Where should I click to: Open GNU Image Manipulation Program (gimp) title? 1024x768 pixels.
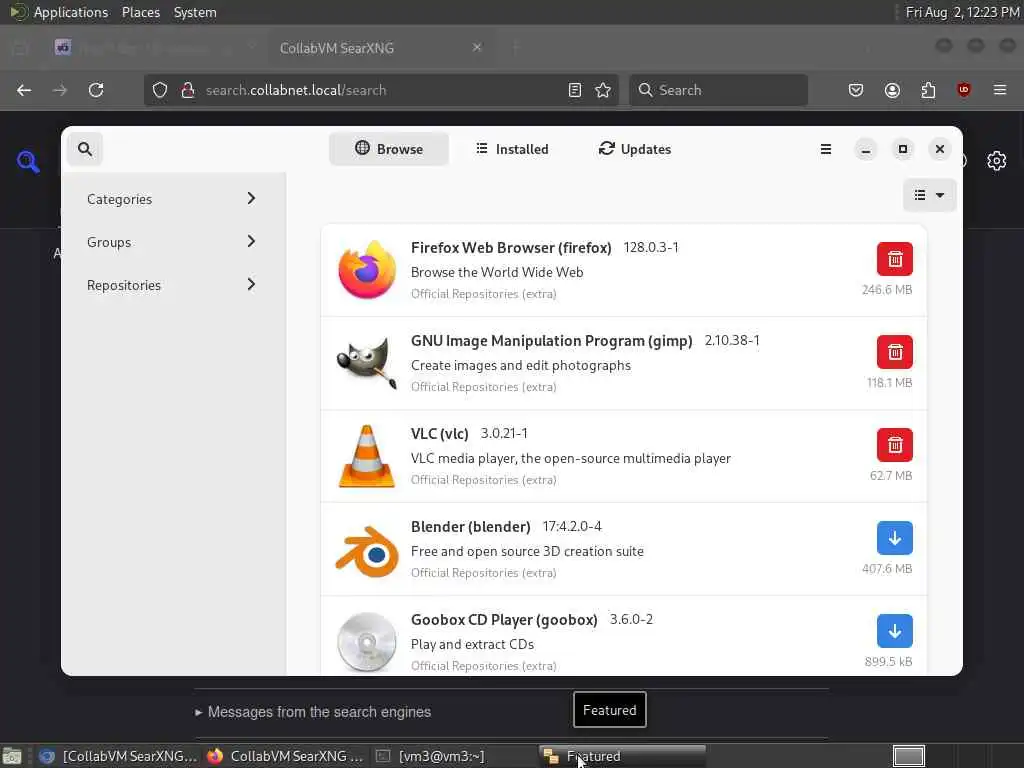pos(551,340)
